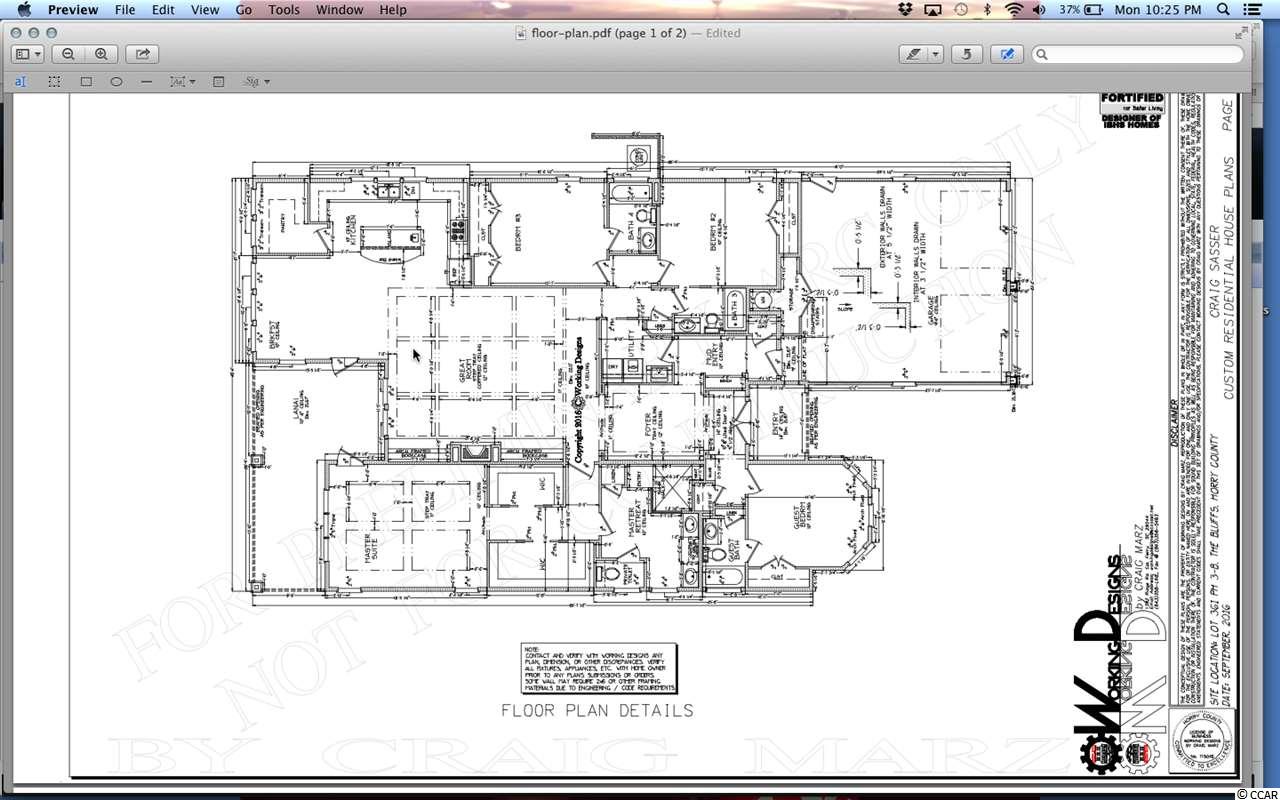The width and height of the screenshot is (1280, 800).
Task: Click the zoom in magnifier button
Action: click(101, 55)
